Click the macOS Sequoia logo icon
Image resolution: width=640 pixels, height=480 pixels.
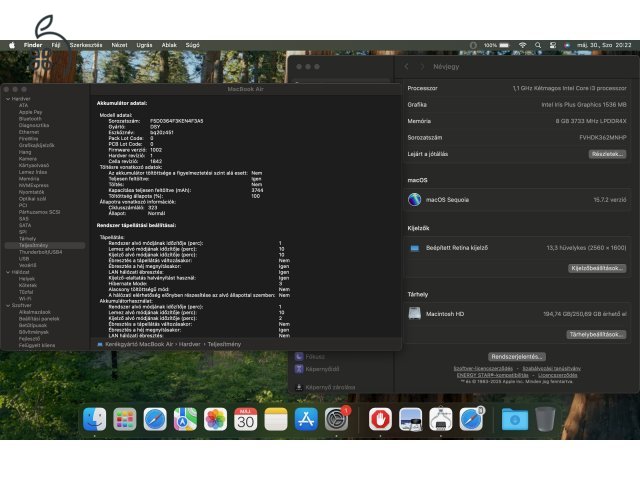point(415,200)
